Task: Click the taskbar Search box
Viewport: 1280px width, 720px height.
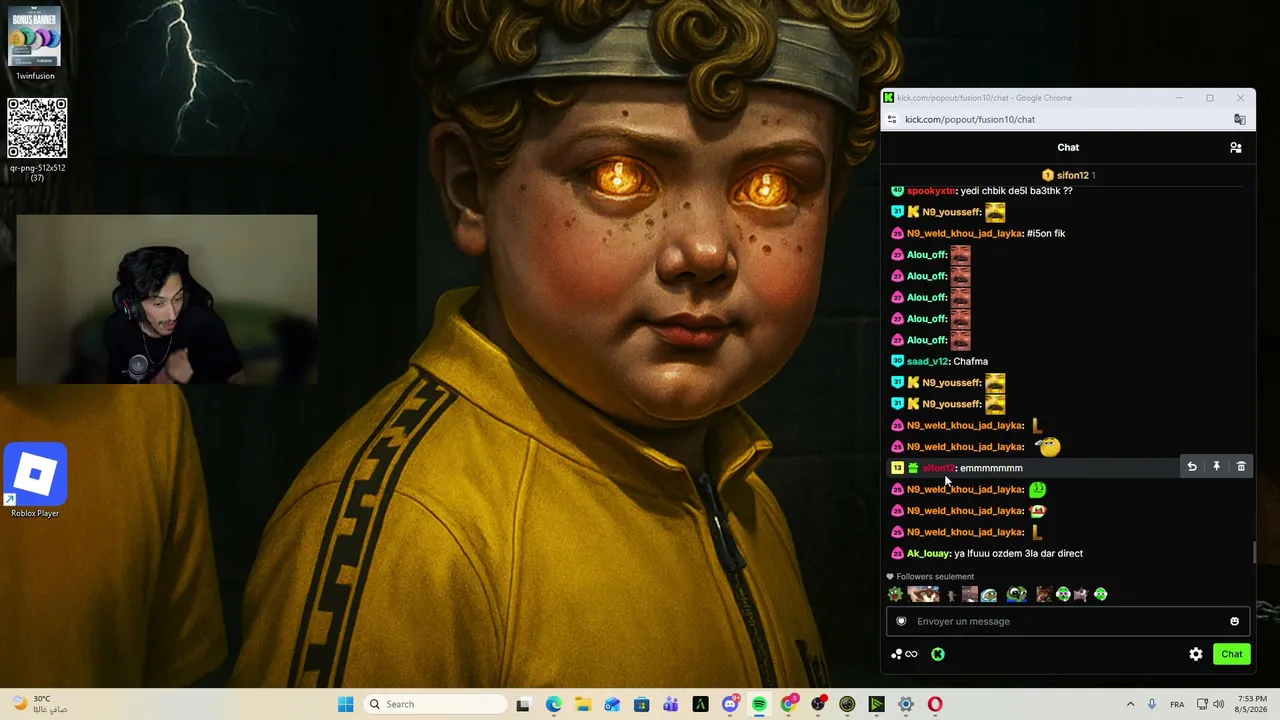Action: [436, 704]
